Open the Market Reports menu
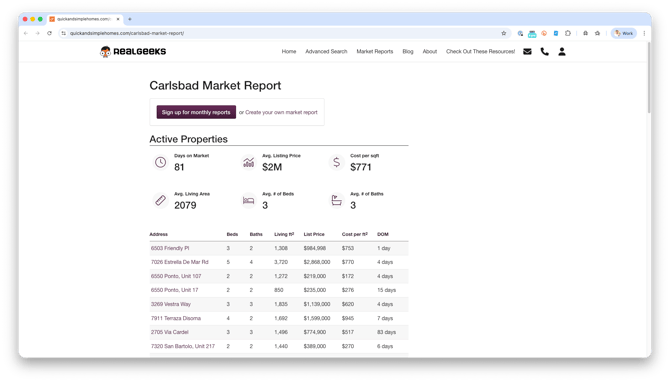This screenshot has width=670, height=382. click(x=375, y=52)
